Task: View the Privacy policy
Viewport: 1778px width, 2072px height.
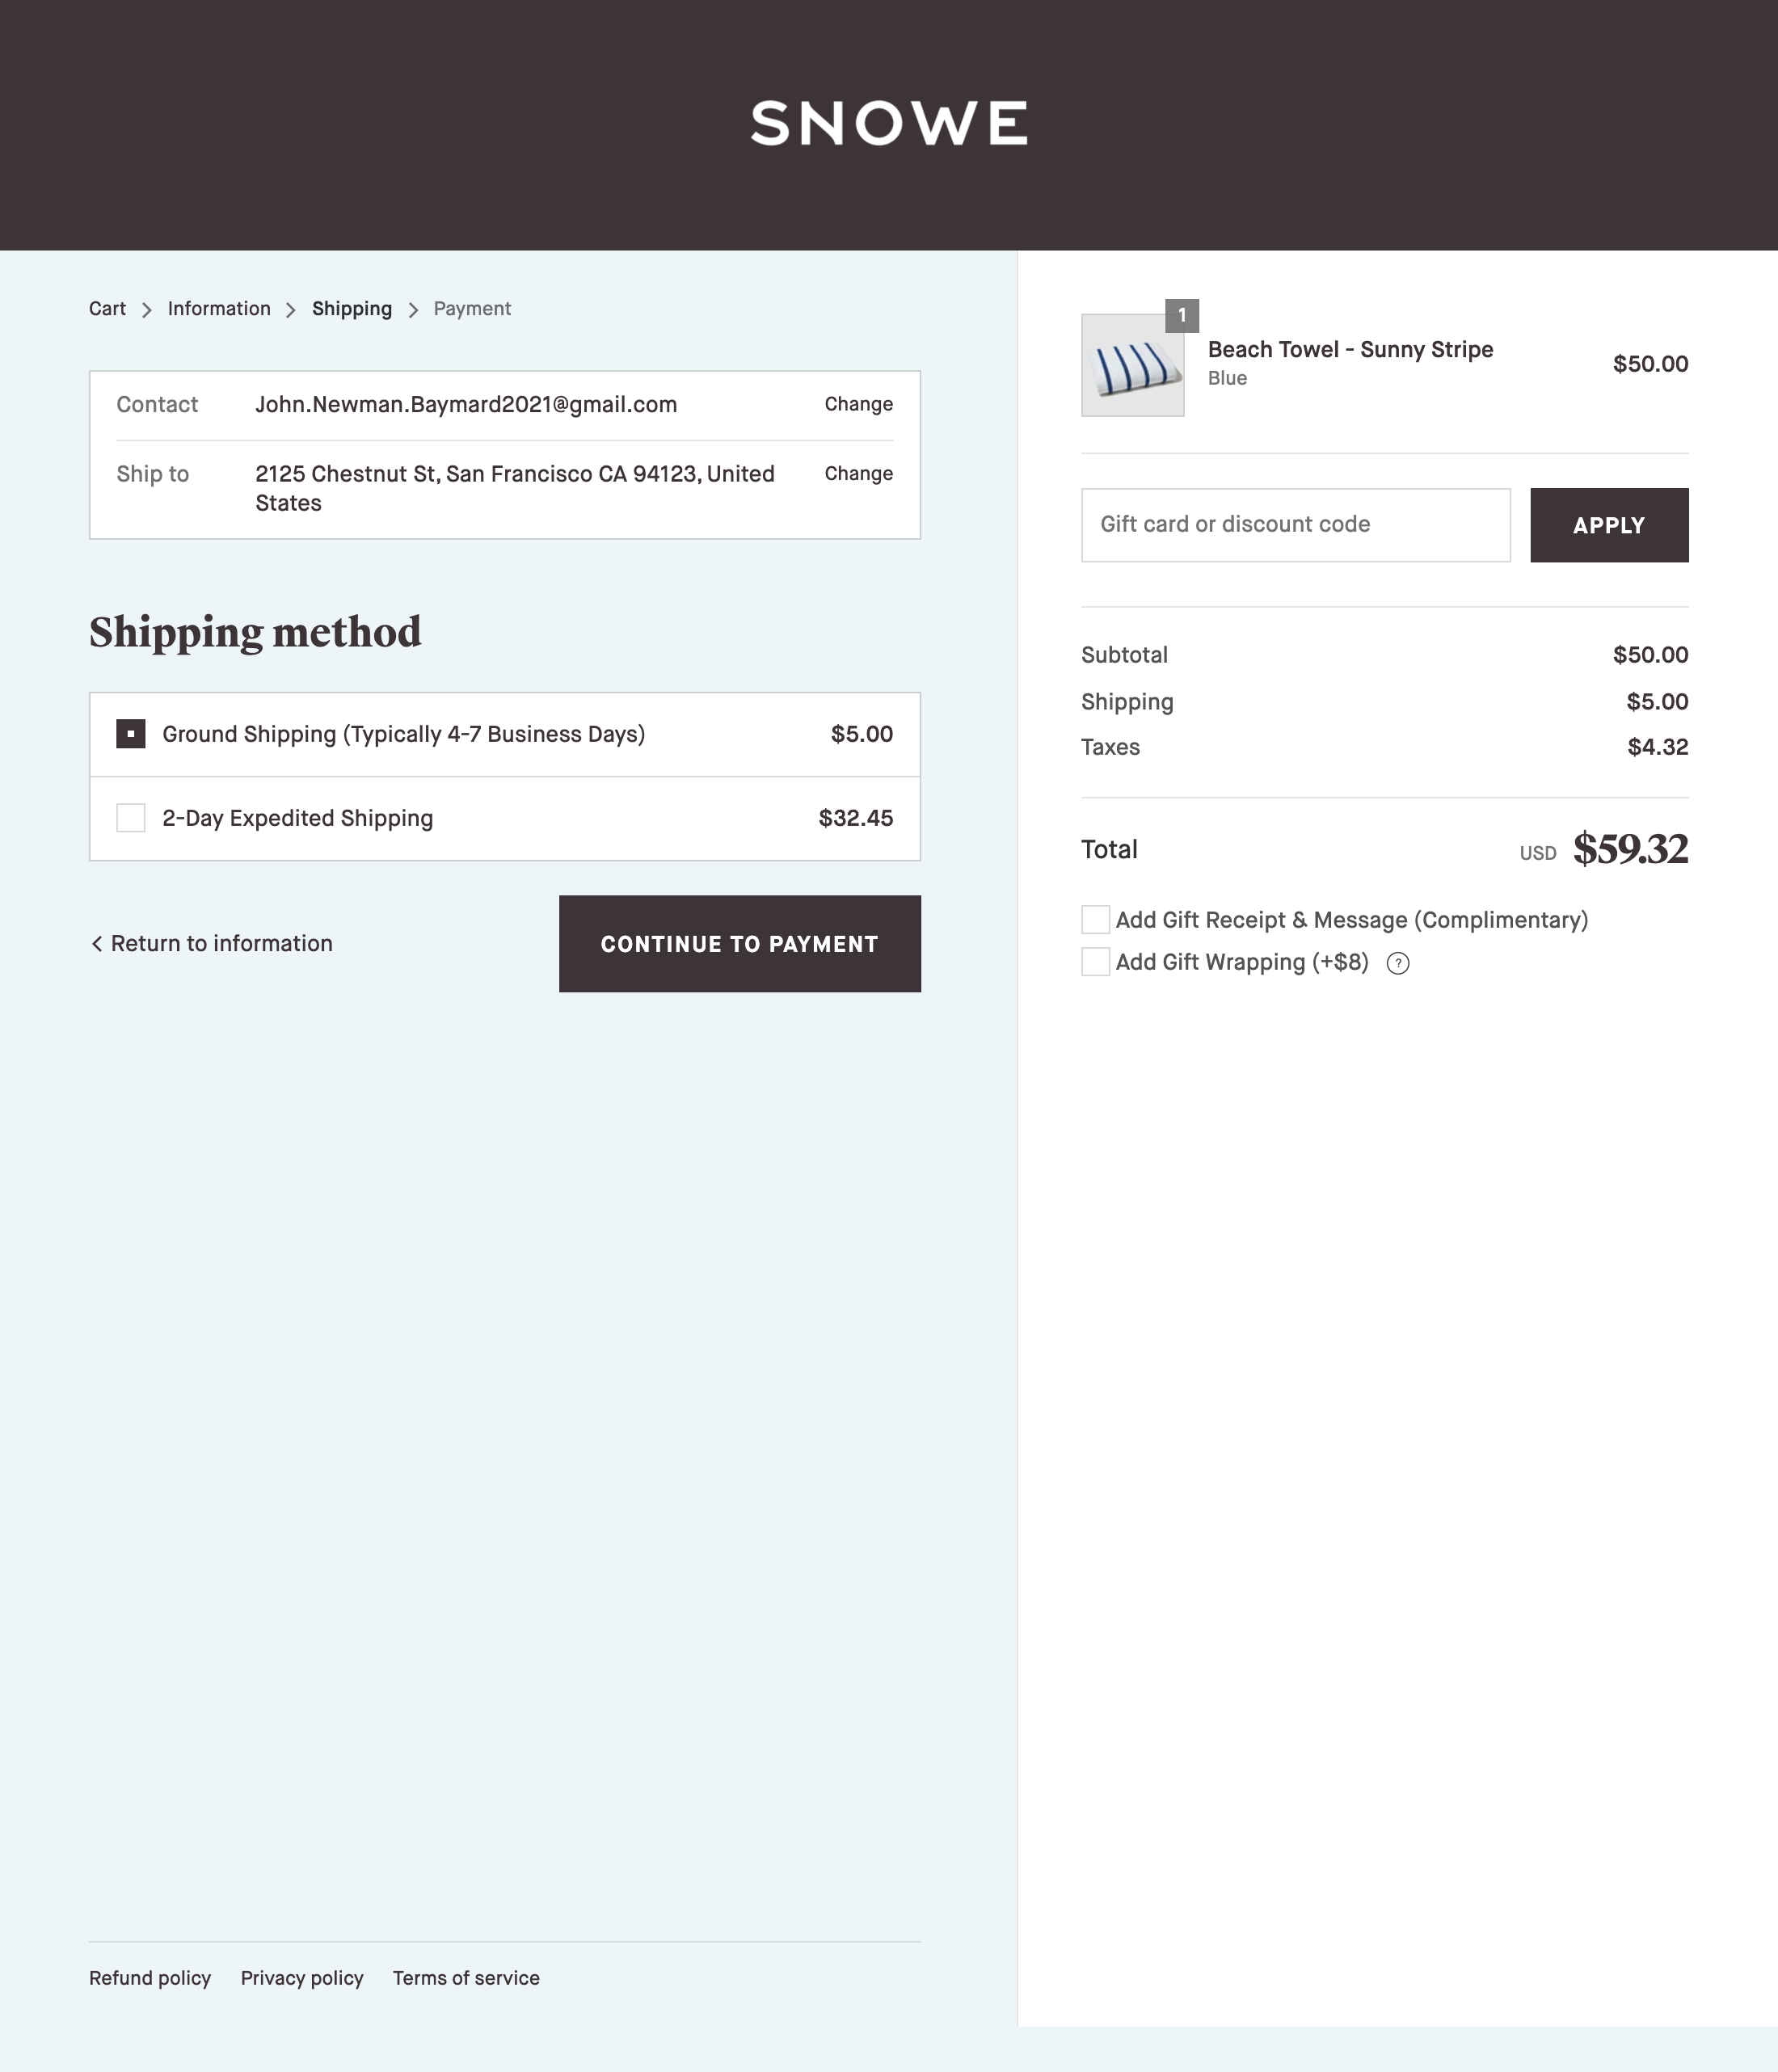Action: 302,1978
